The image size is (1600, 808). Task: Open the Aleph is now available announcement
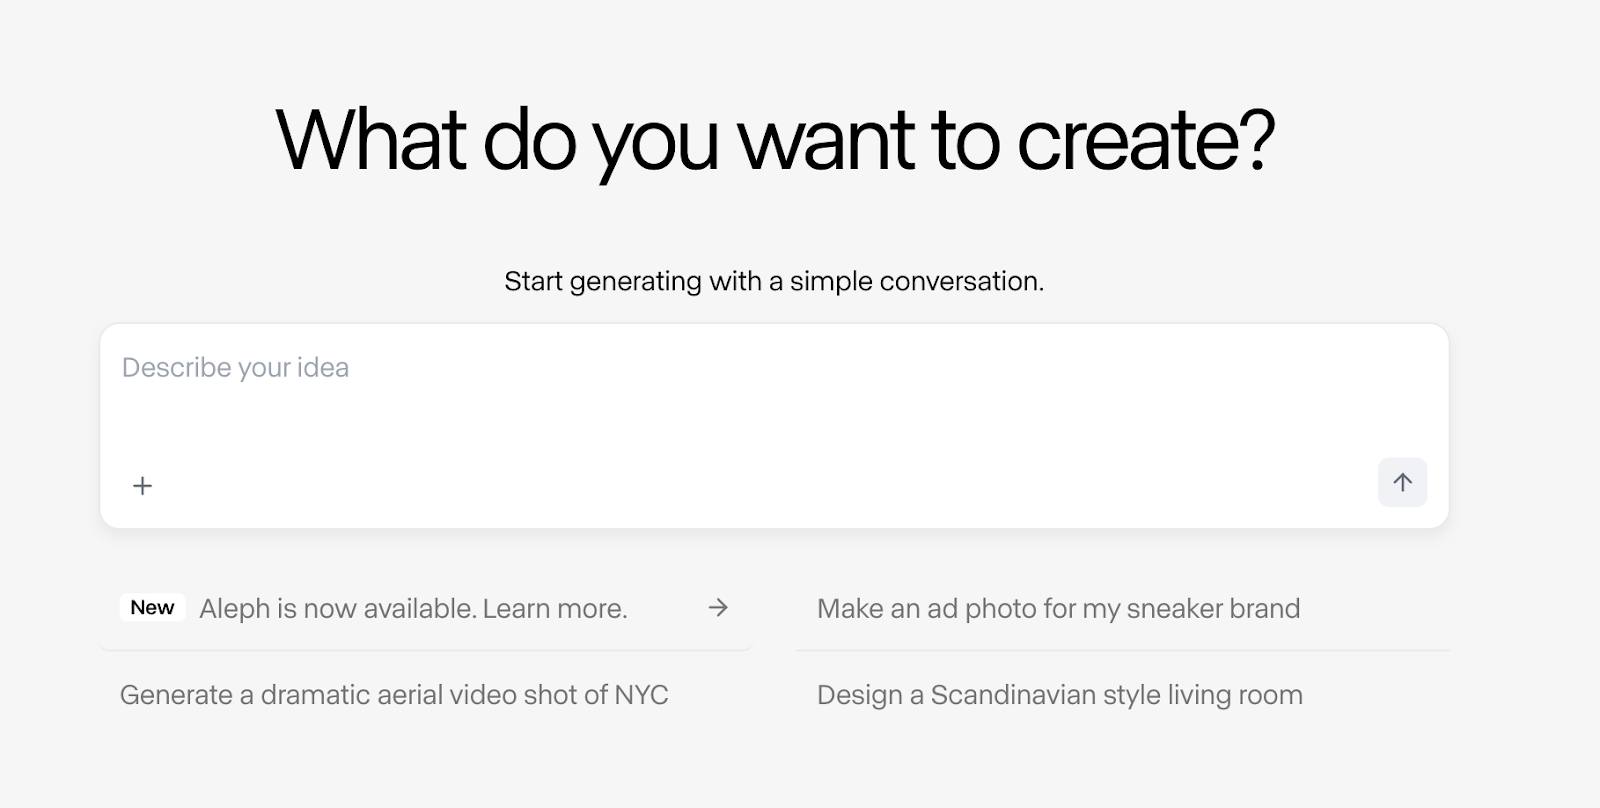tap(412, 608)
